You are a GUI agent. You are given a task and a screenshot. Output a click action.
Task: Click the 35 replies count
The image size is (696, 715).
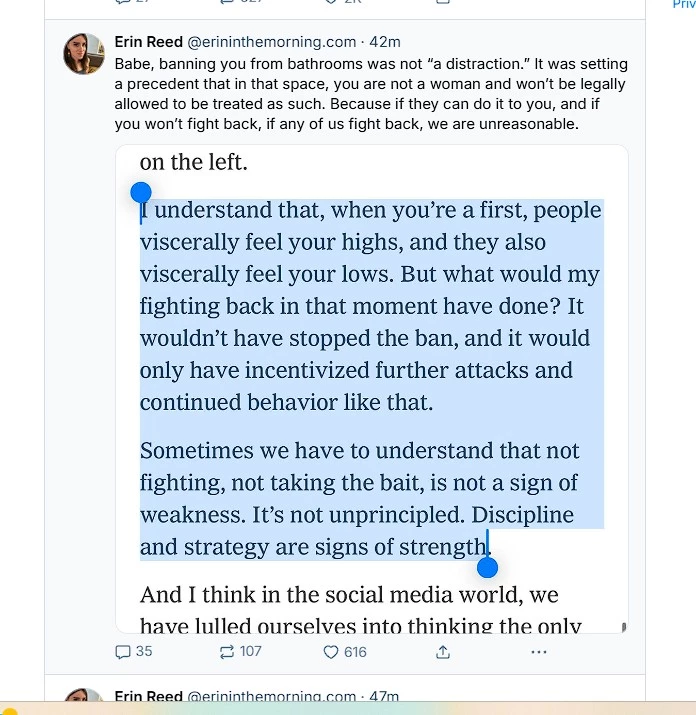tap(144, 652)
